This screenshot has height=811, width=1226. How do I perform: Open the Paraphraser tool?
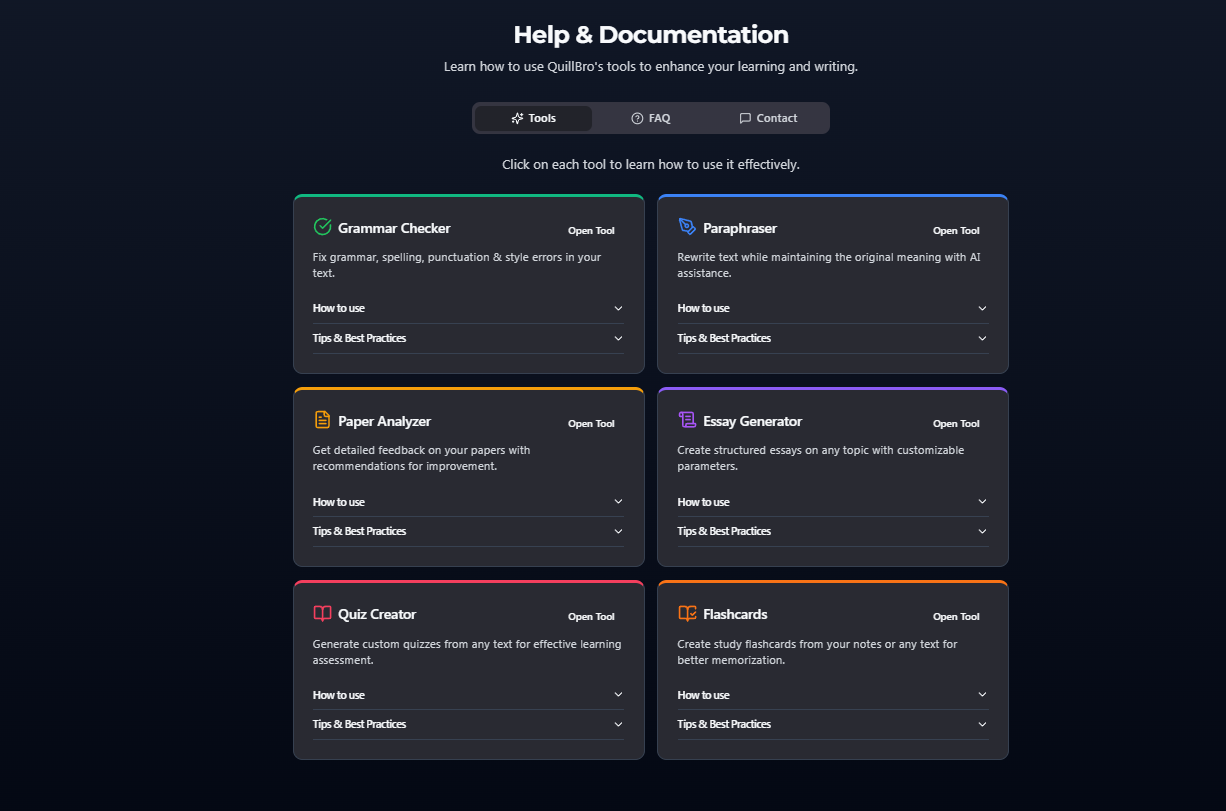click(956, 231)
